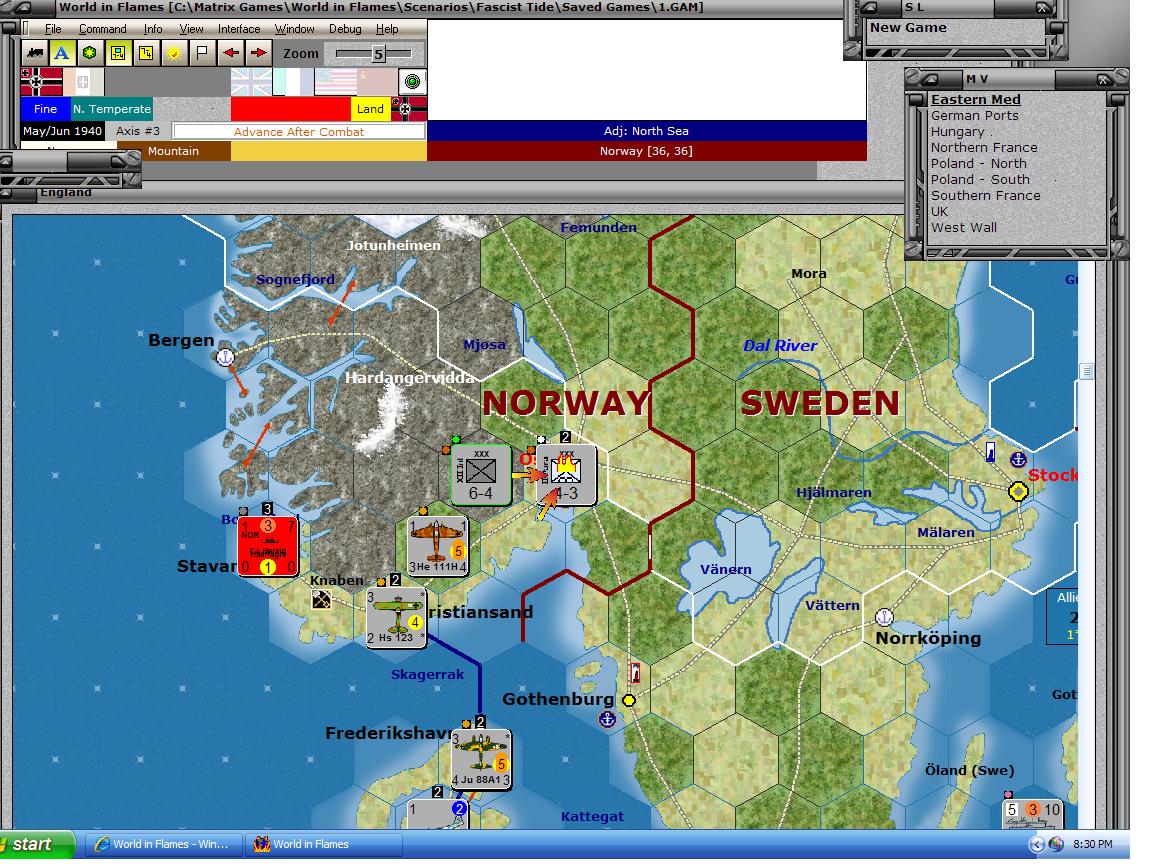Image resolution: width=1152 pixels, height=864 pixels.
Task: Open the File menu
Action: [53, 29]
